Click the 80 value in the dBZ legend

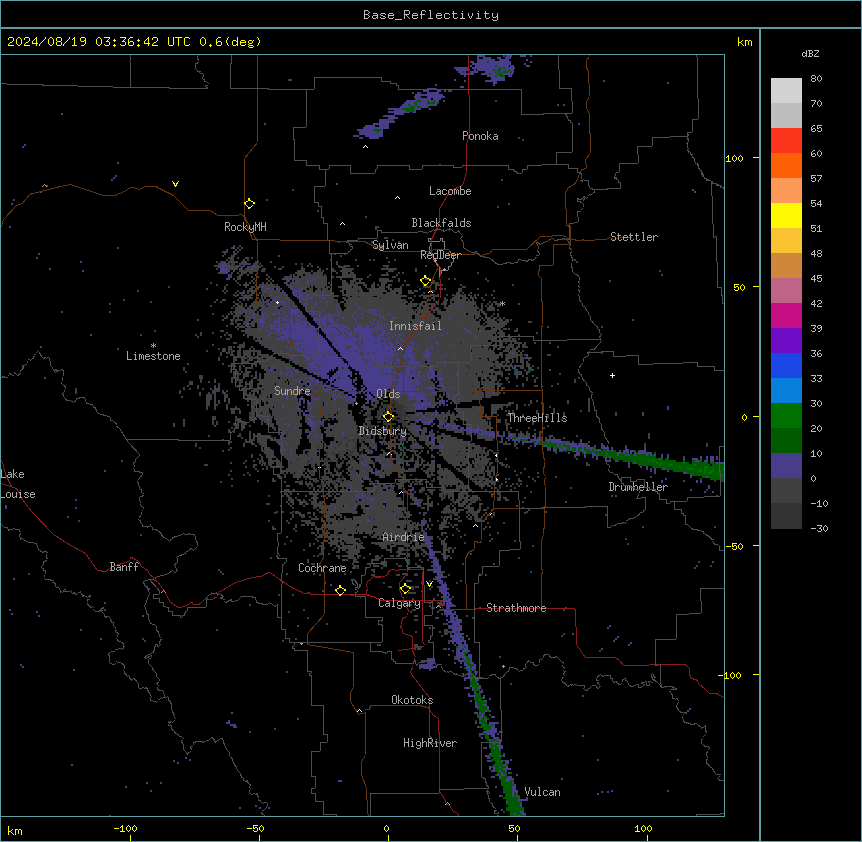pos(816,79)
